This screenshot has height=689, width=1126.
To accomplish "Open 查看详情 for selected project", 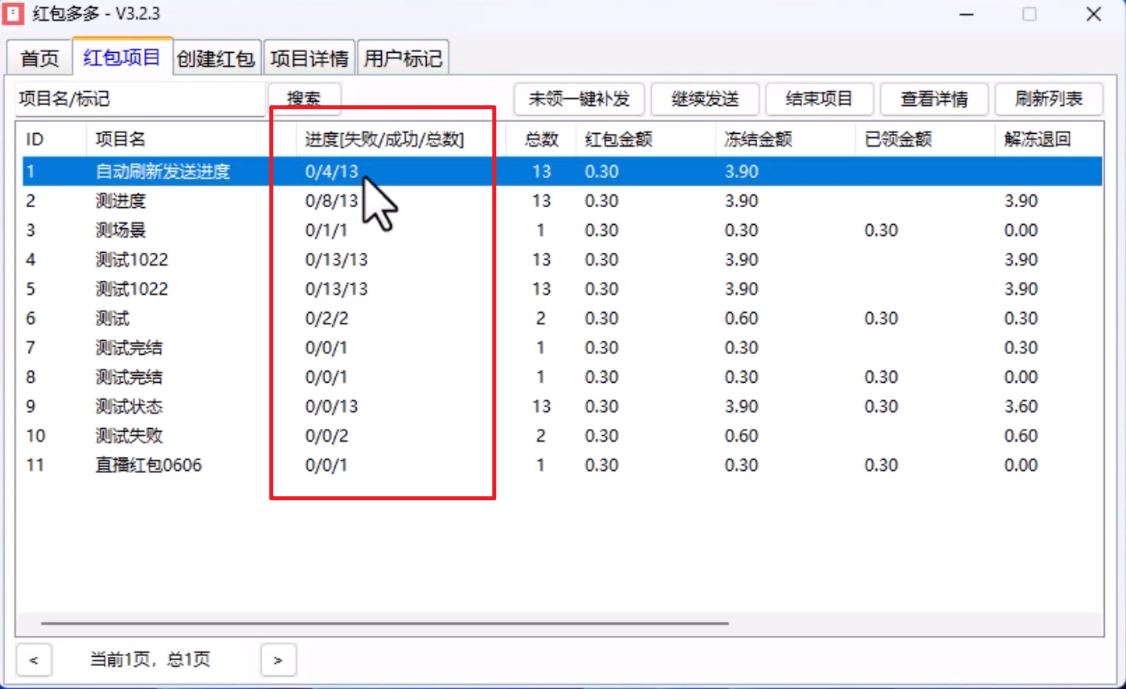I will click(934, 99).
